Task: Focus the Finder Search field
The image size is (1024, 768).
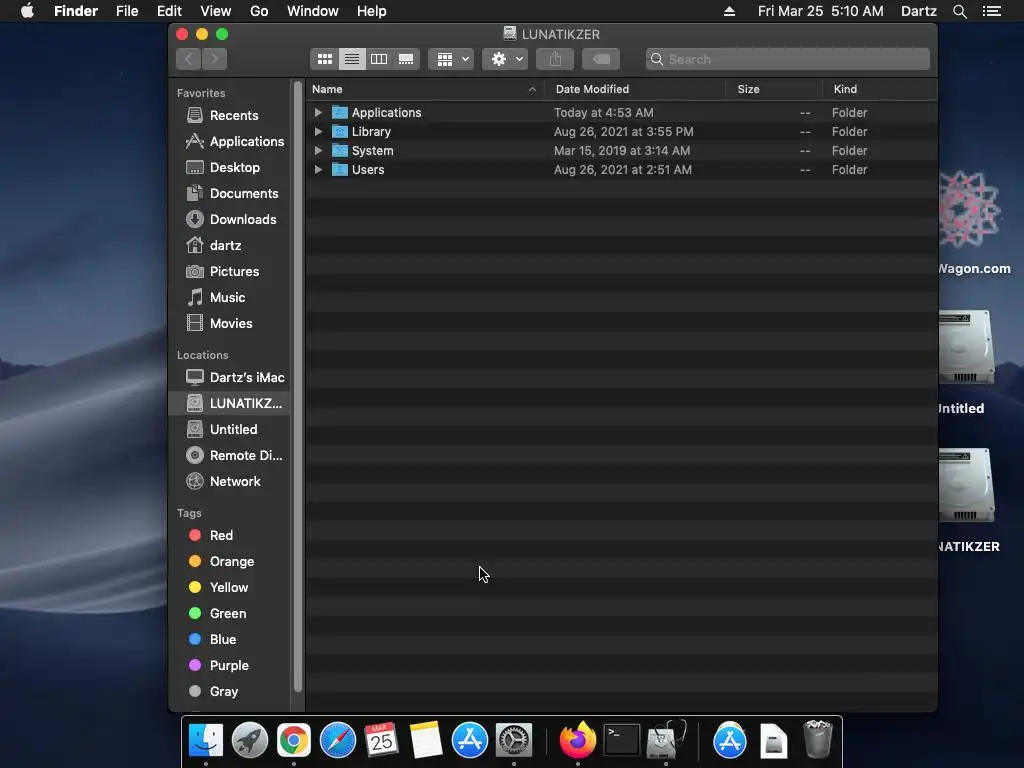Action: click(788, 59)
